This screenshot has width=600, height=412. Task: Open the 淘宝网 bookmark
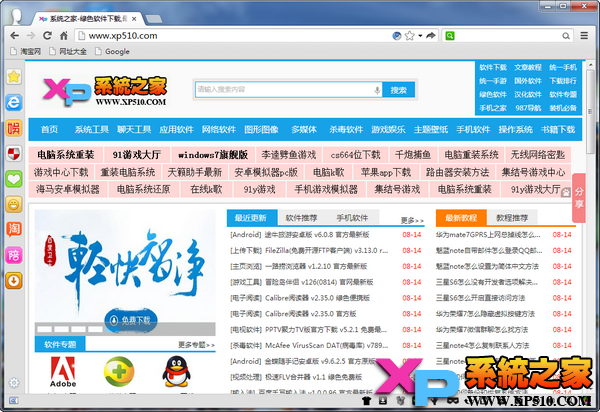click(x=26, y=51)
